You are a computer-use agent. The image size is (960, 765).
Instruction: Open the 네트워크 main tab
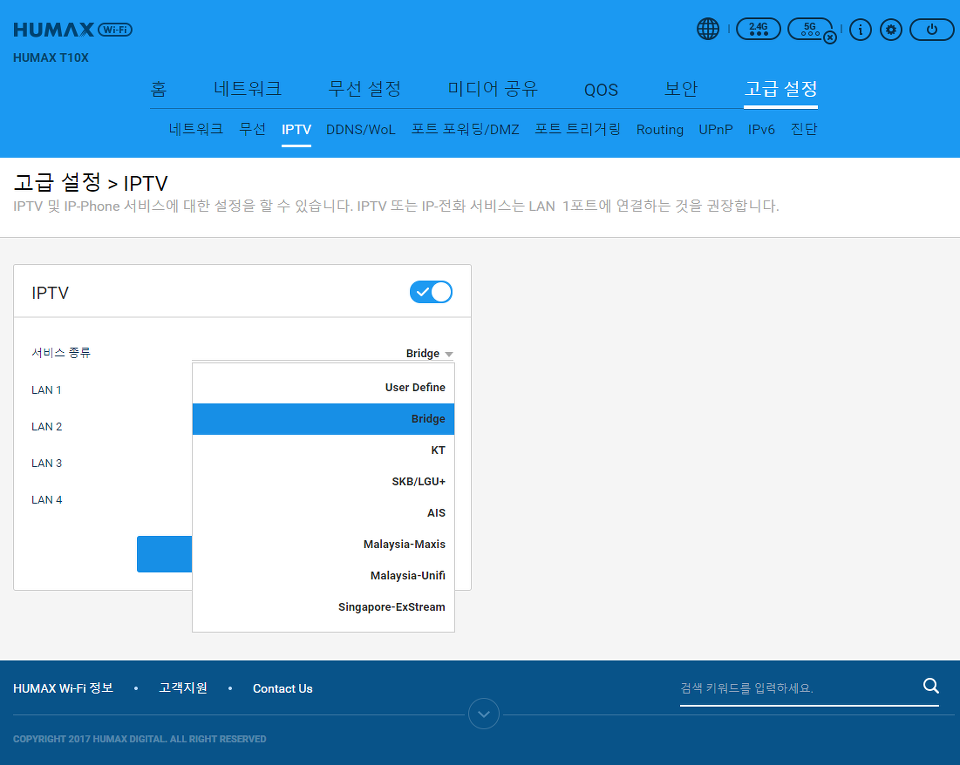(x=247, y=89)
